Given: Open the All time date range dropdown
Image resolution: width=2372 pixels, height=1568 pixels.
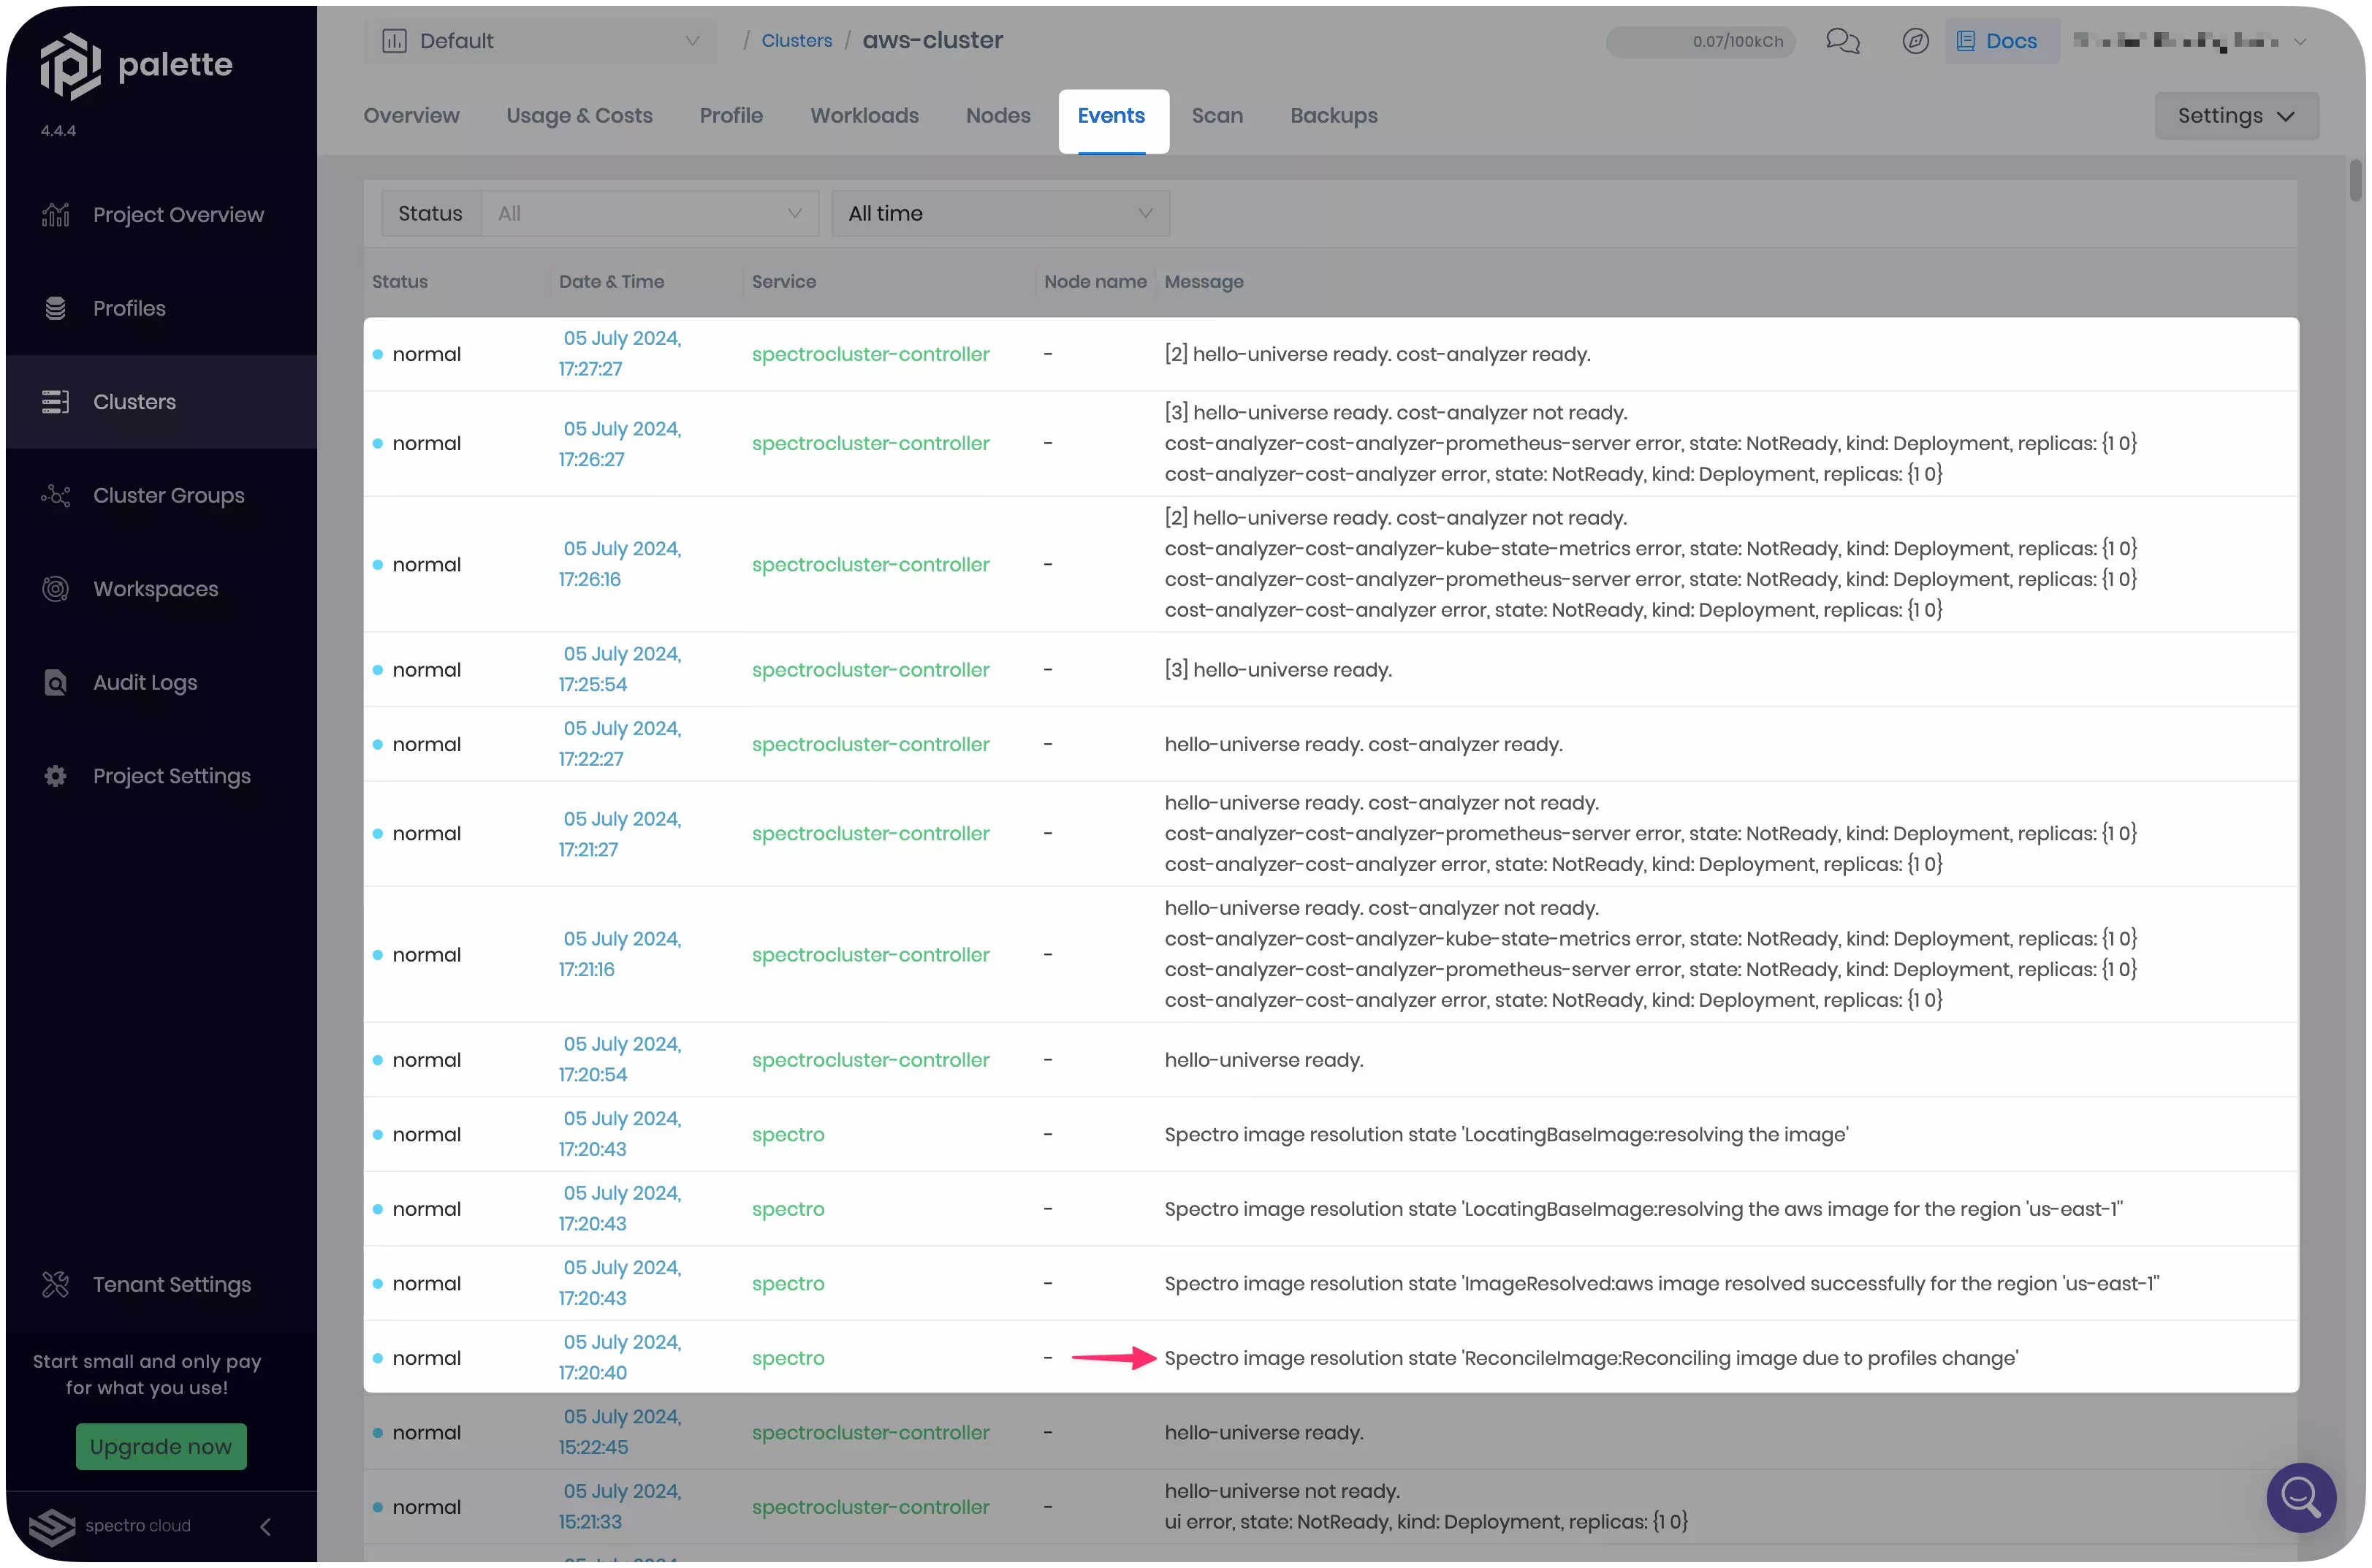Looking at the screenshot, I should pos(1000,213).
